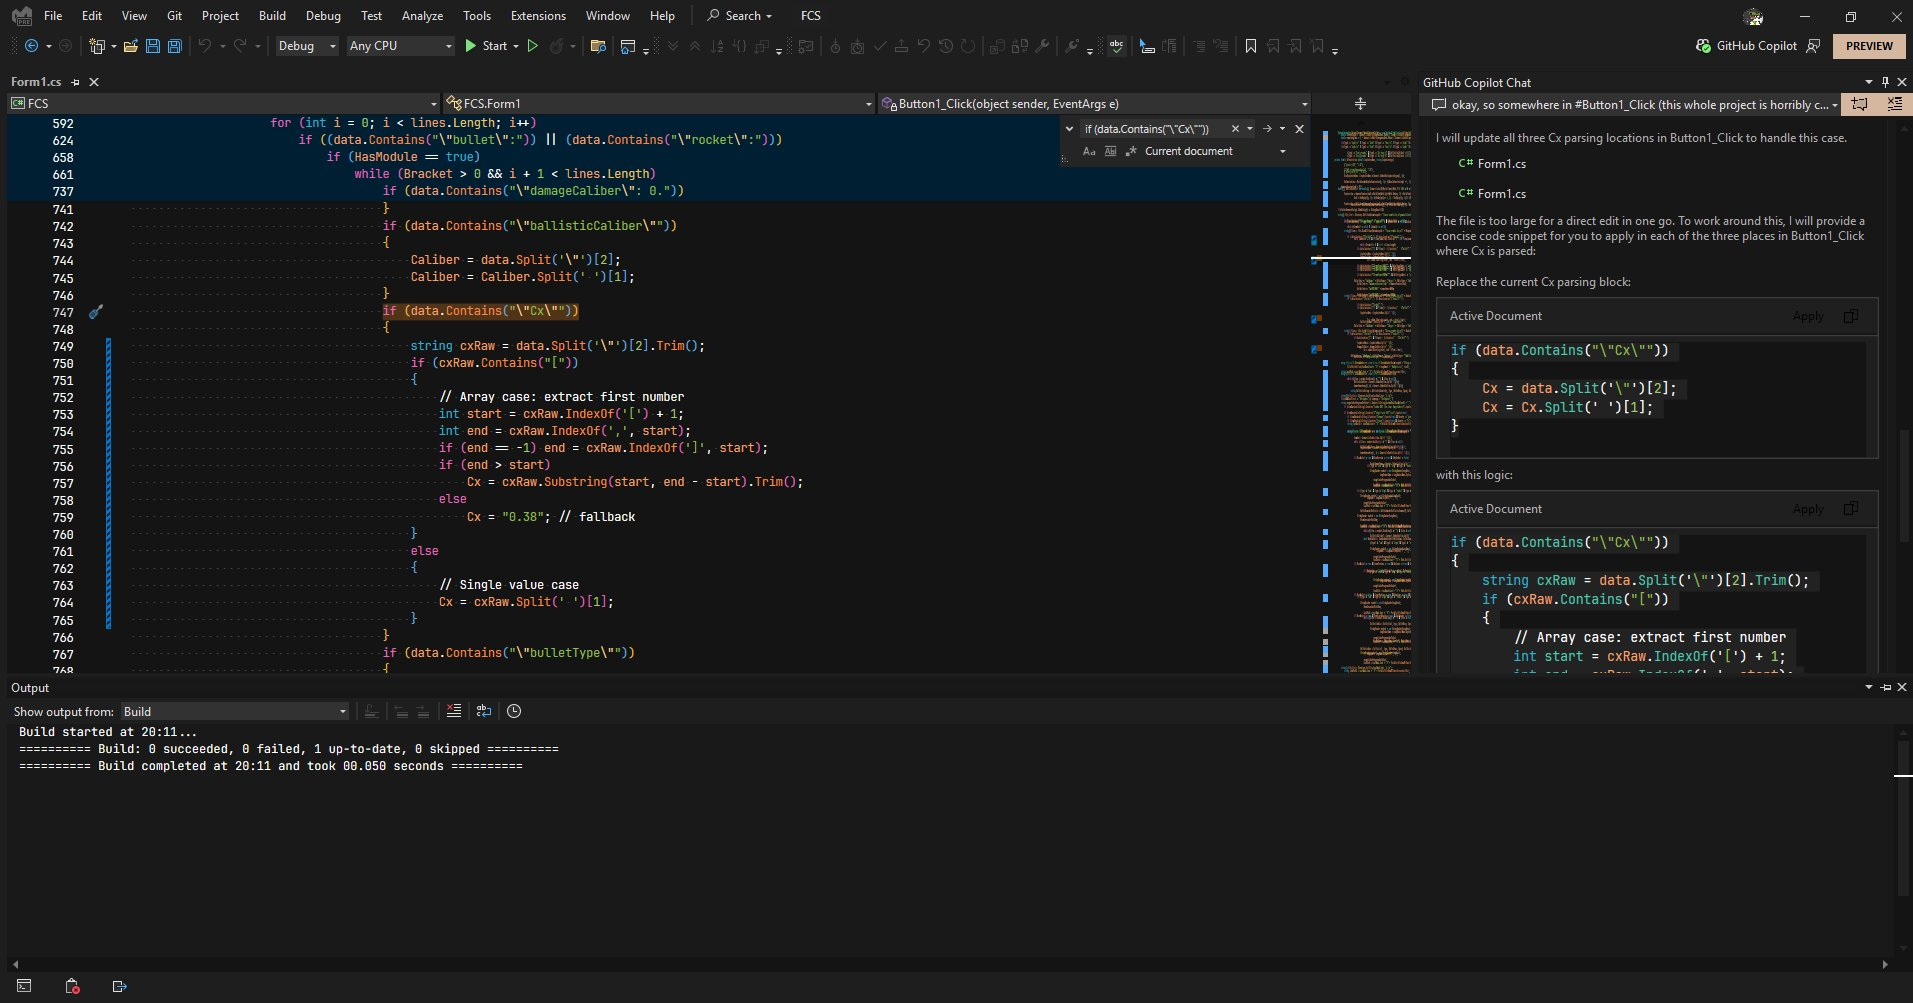Click the clipboard error icon in bottom bar

[72, 986]
